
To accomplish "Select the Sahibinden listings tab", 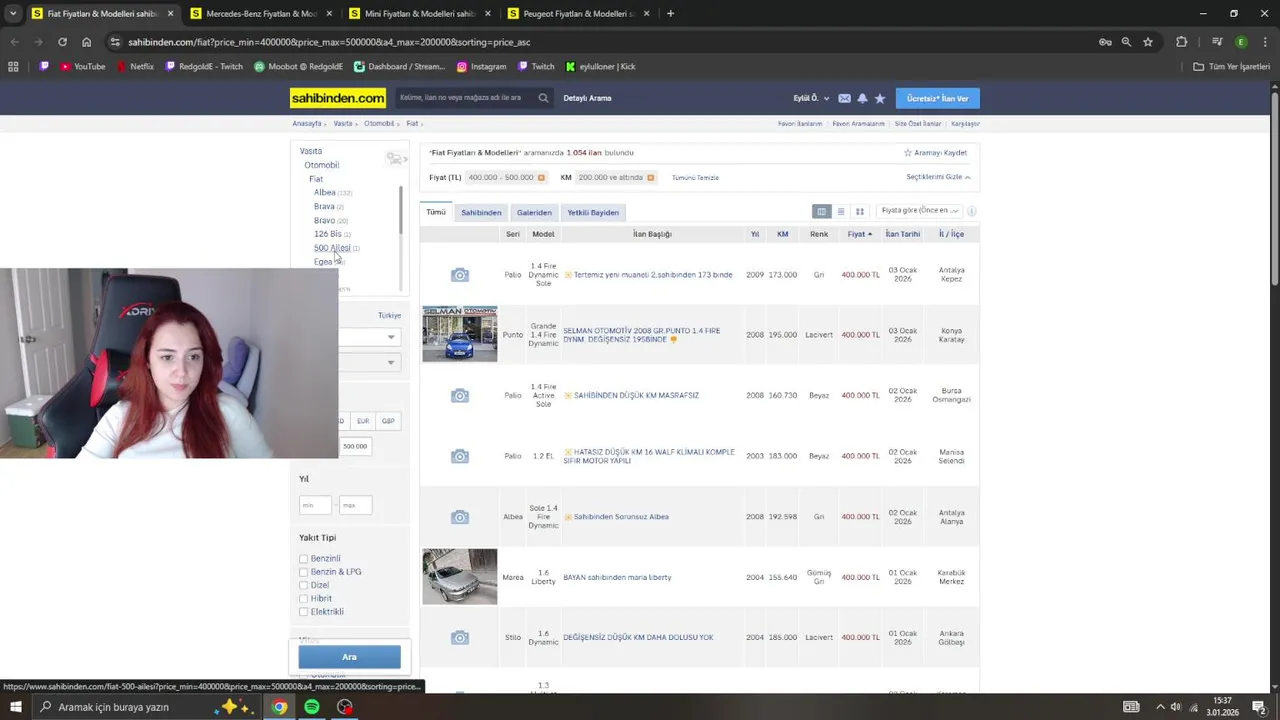I will [x=481, y=212].
